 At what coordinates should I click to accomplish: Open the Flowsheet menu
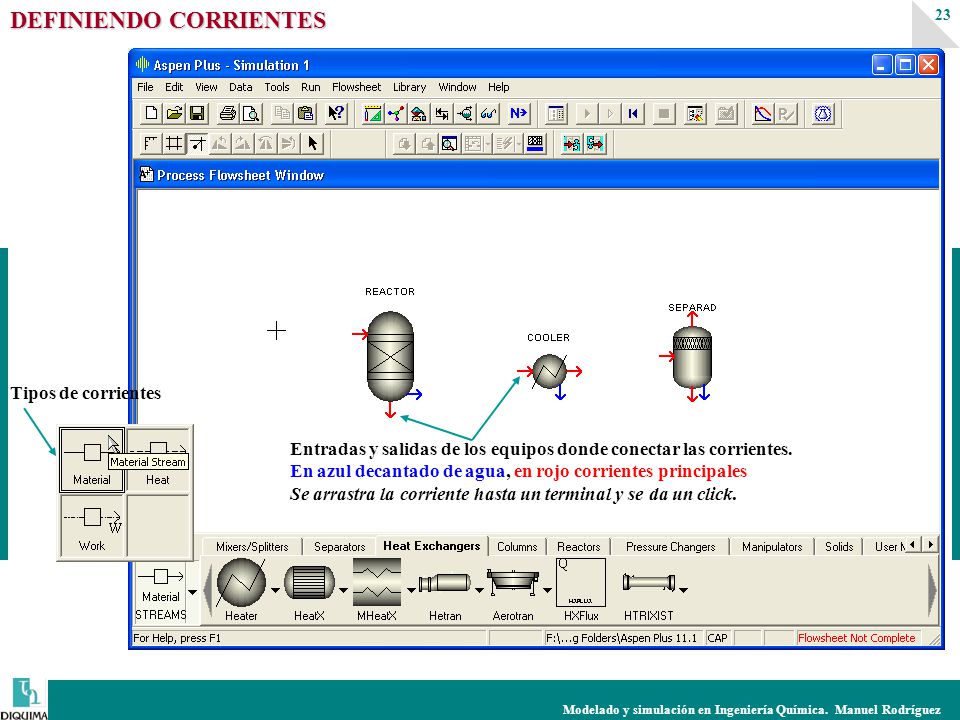pos(356,87)
